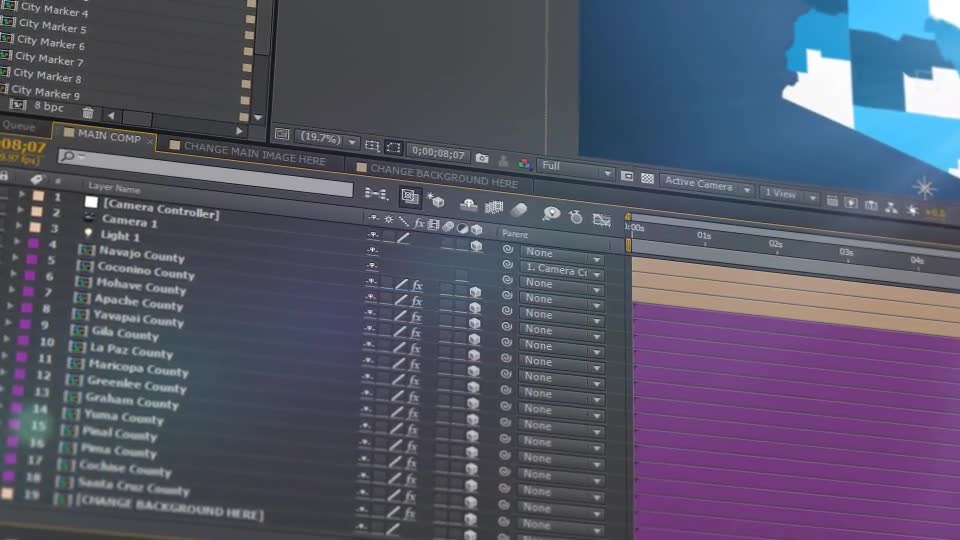The image size is (960, 540).
Task: Click the always preview this view icon
Action: [x=281, y=134]
